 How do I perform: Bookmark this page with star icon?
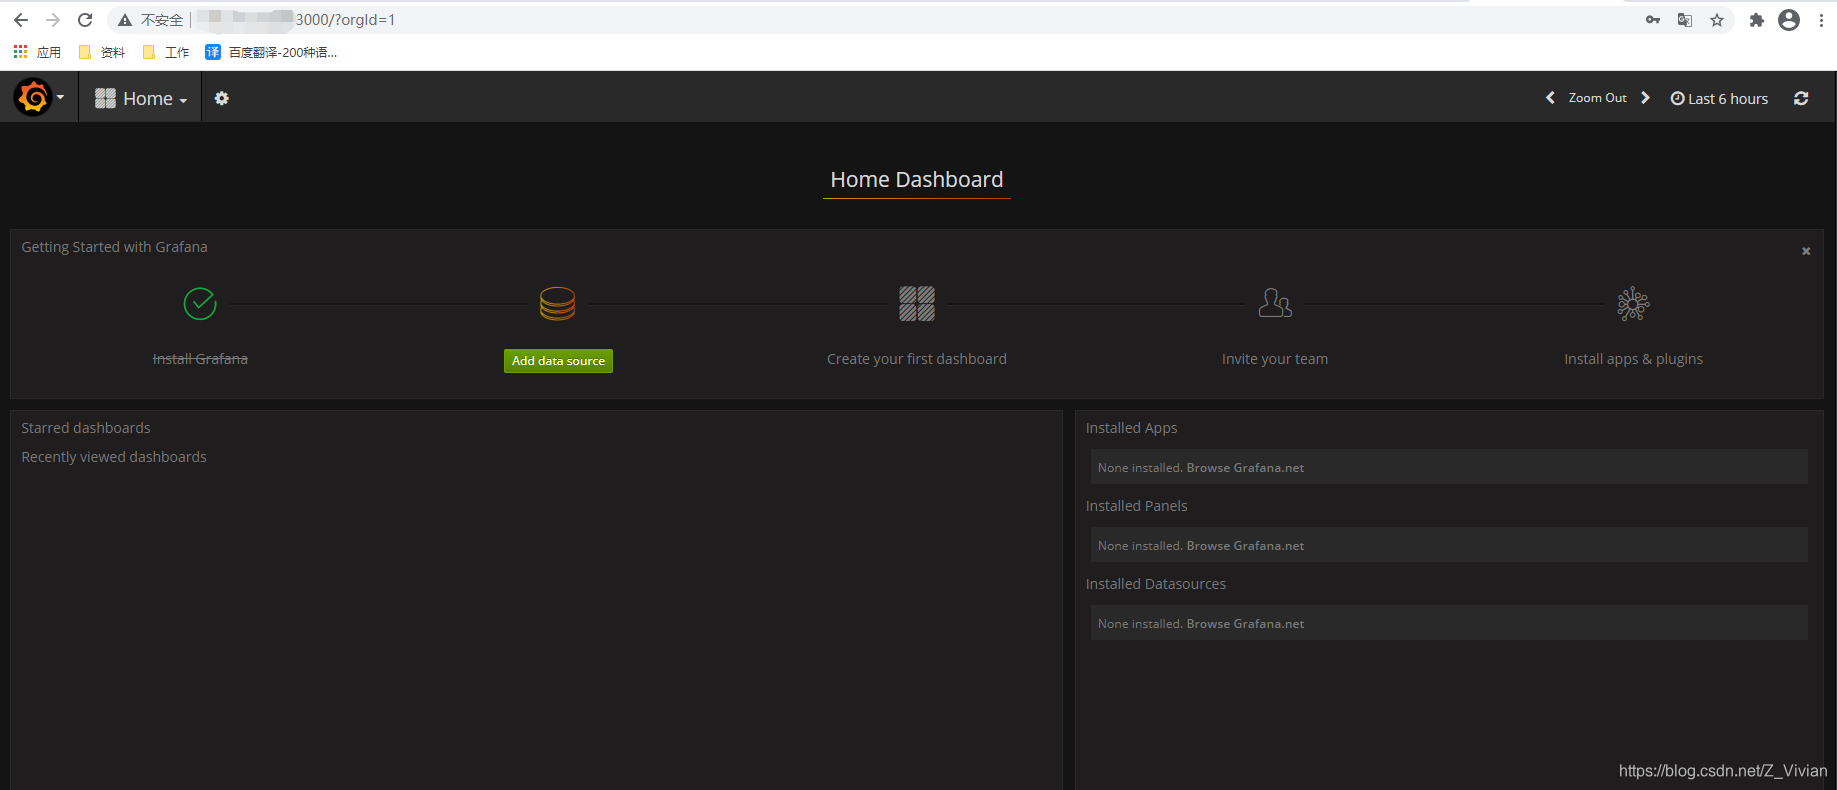(1717, 20)
